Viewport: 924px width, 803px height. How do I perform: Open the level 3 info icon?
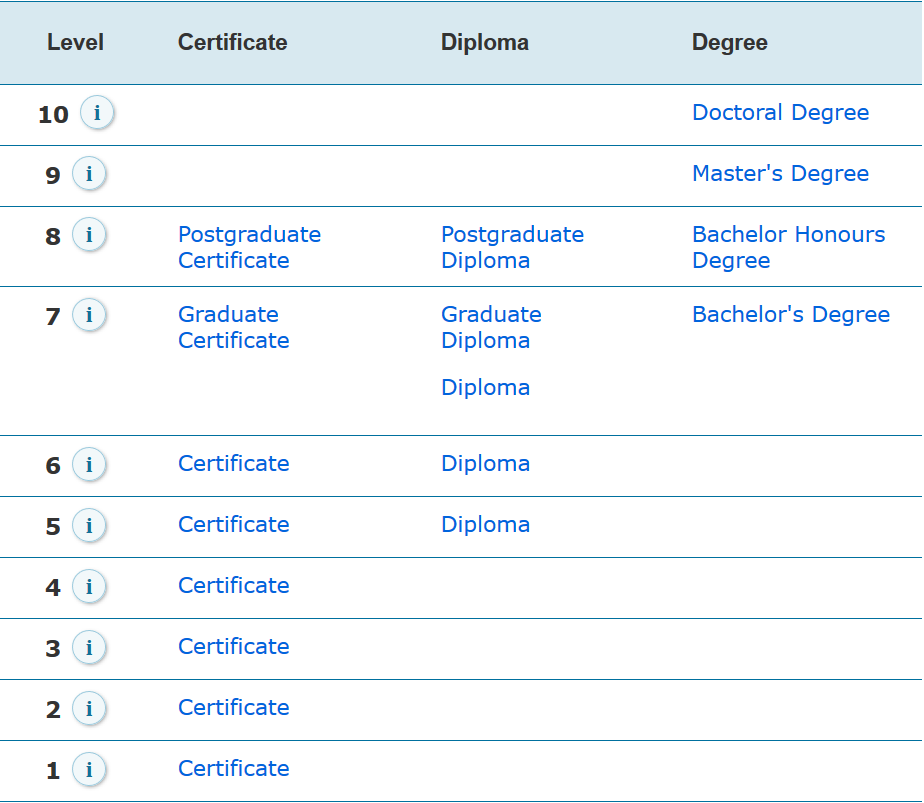pyautogui.click(x=89, y=647)
